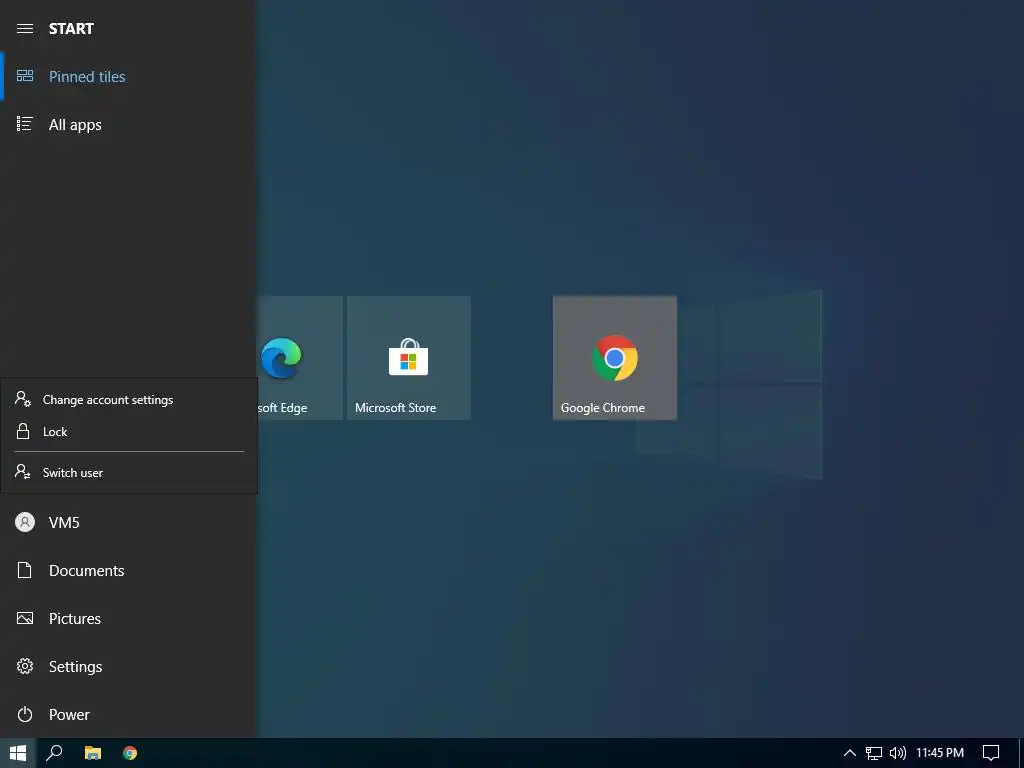Click the Windows Start button
This screenshot has width=1024, height=768.
(18, 753)
